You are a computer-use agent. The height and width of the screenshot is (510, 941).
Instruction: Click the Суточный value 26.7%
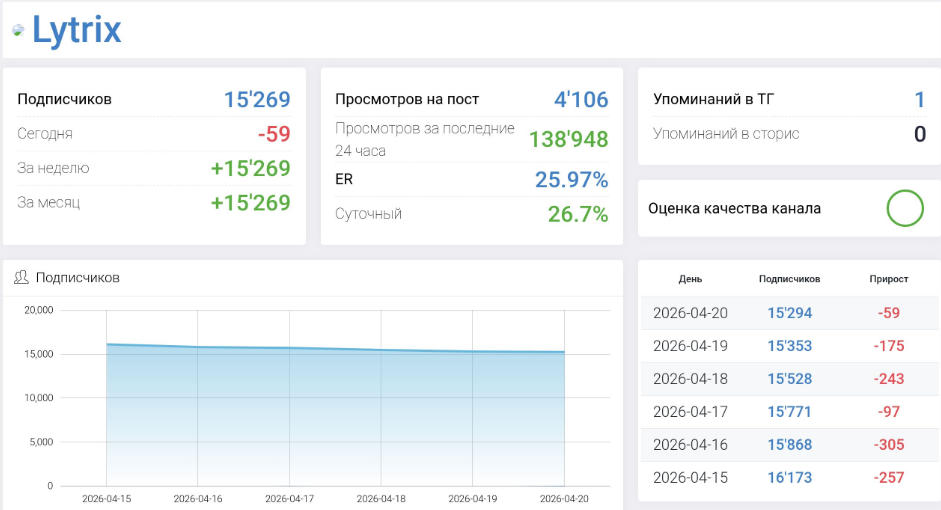coord(578,214)
